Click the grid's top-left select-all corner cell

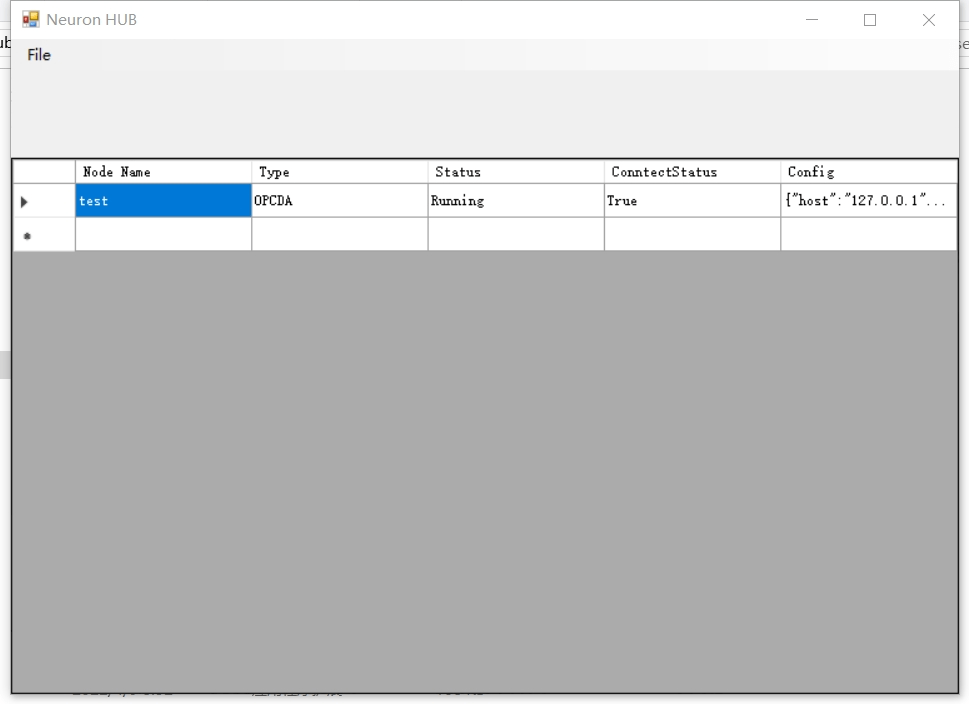[44, 172]
